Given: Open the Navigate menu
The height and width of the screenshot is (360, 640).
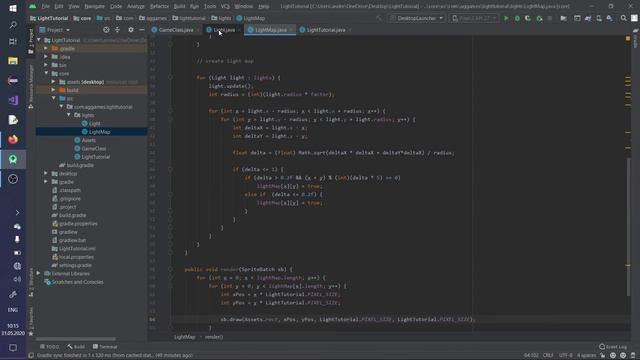Looking at the screenshot, I should click(94, 6).
